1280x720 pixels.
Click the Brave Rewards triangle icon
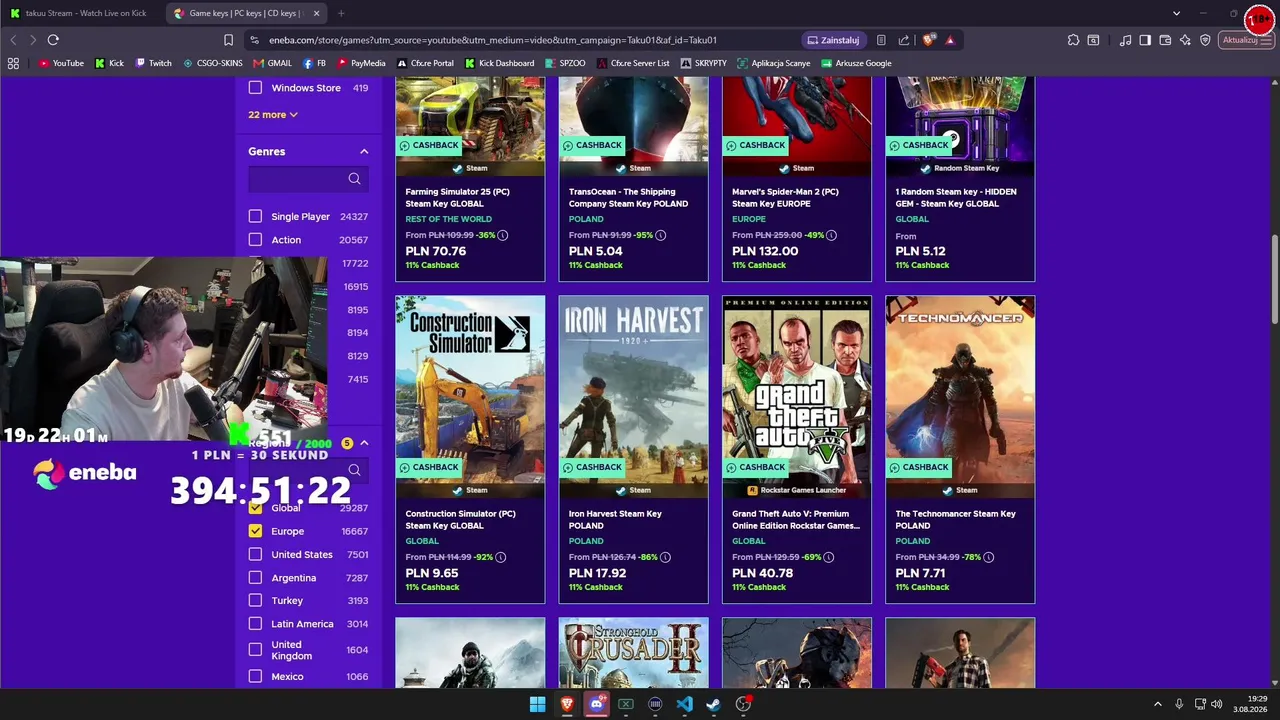pos(950,40)
